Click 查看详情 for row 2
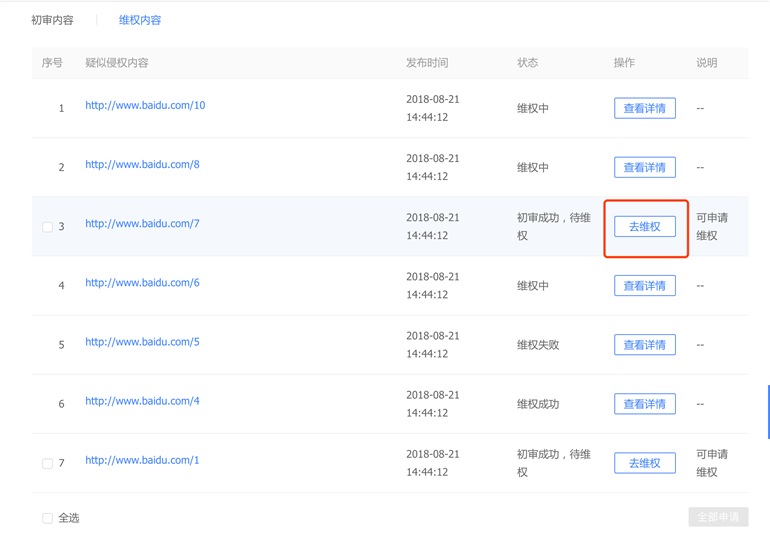Viewport: 770px width, 542px height. 644,167
